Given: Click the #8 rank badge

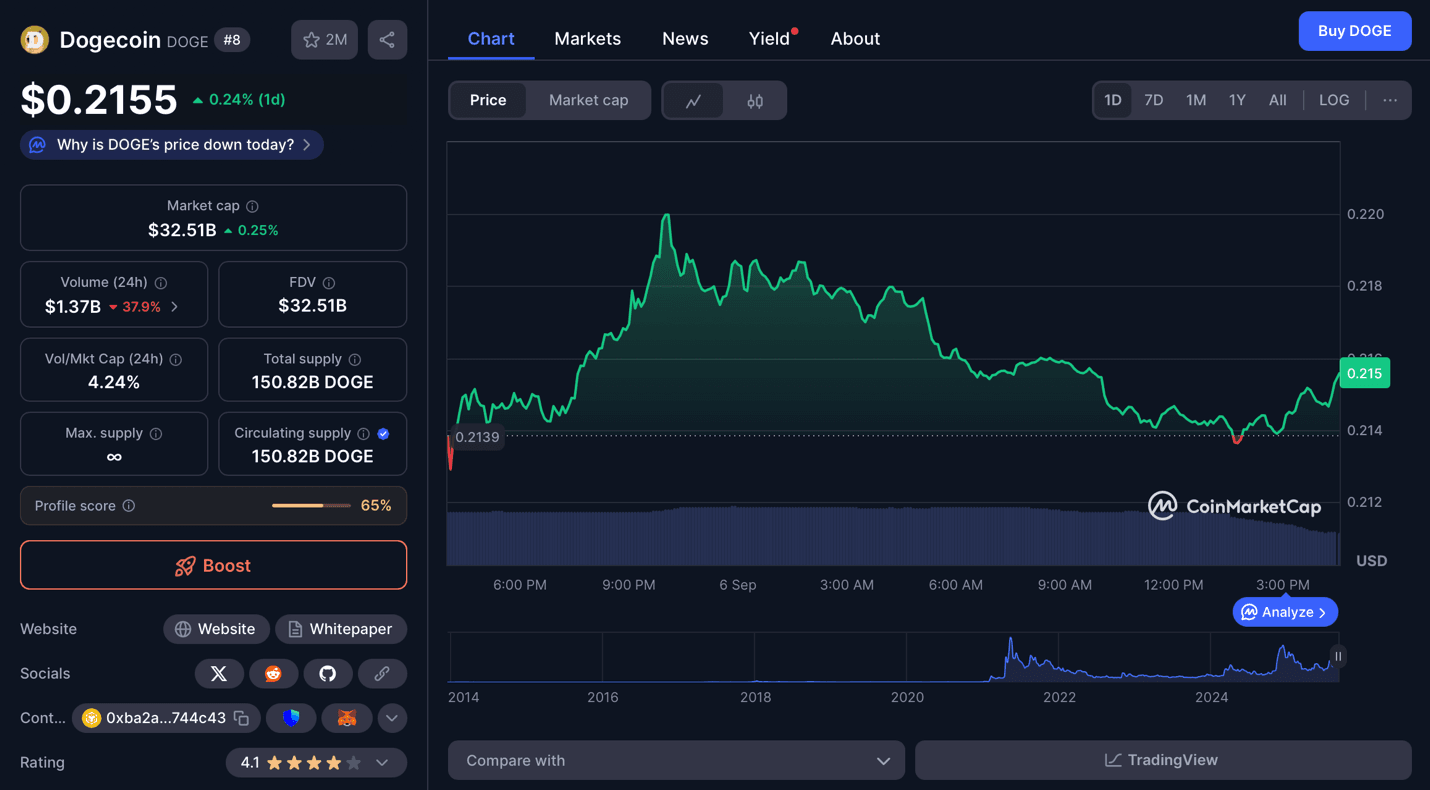Looking at the screenshot, I should pos(232,40).
